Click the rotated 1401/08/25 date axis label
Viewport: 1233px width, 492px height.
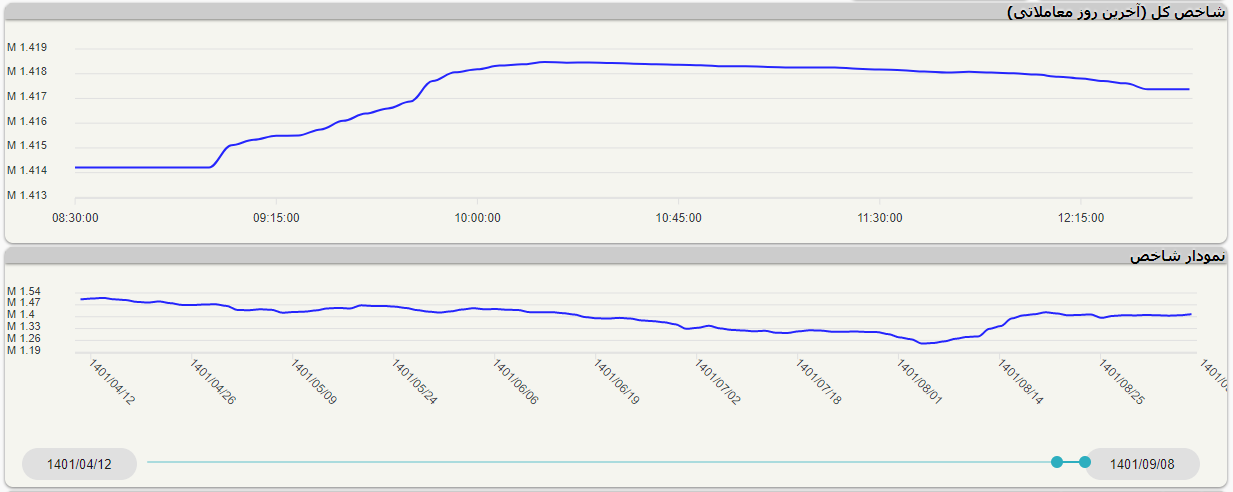pyautogui.click(x=1121, y=382)
